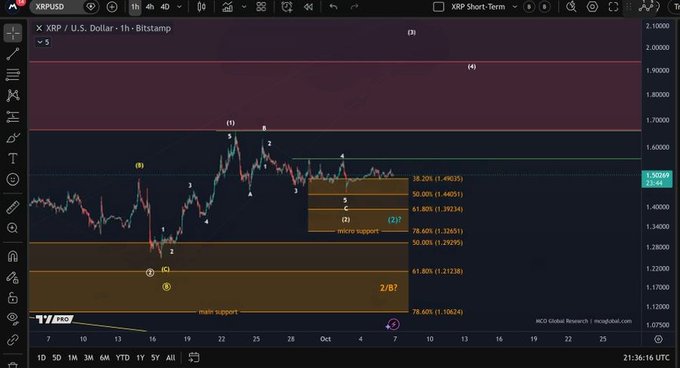Click the lightning events marker on time axis

click(x=393, y=324)
